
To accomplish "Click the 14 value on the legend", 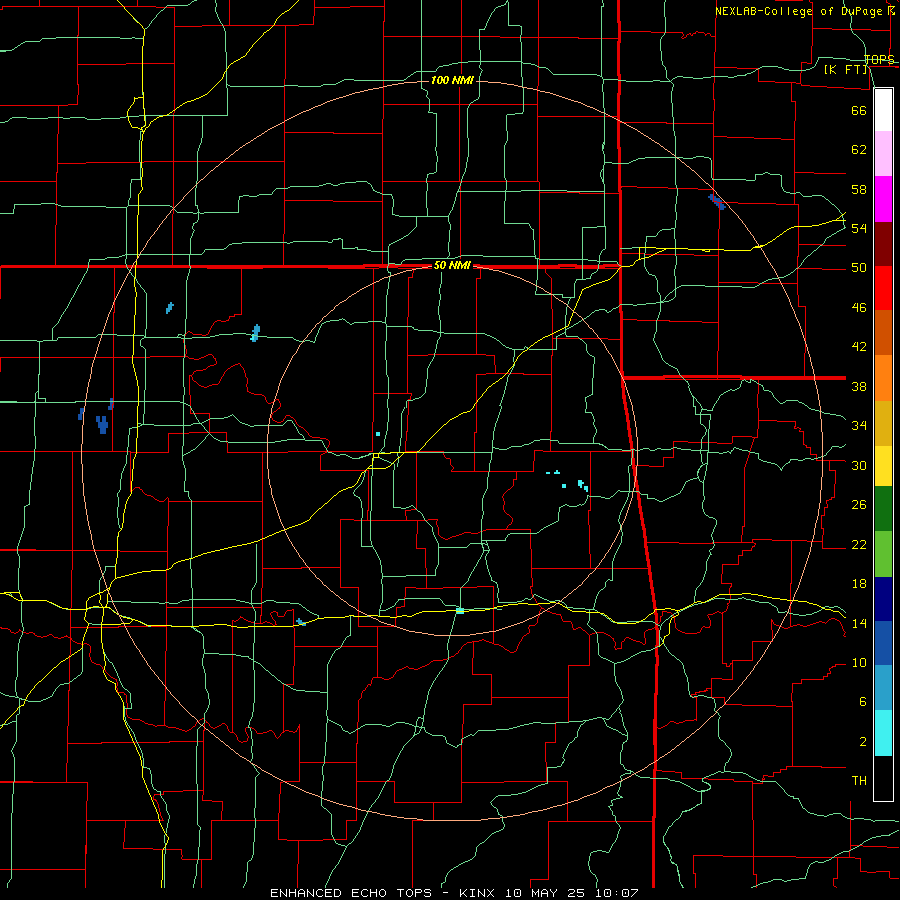I will pos(859,623).
